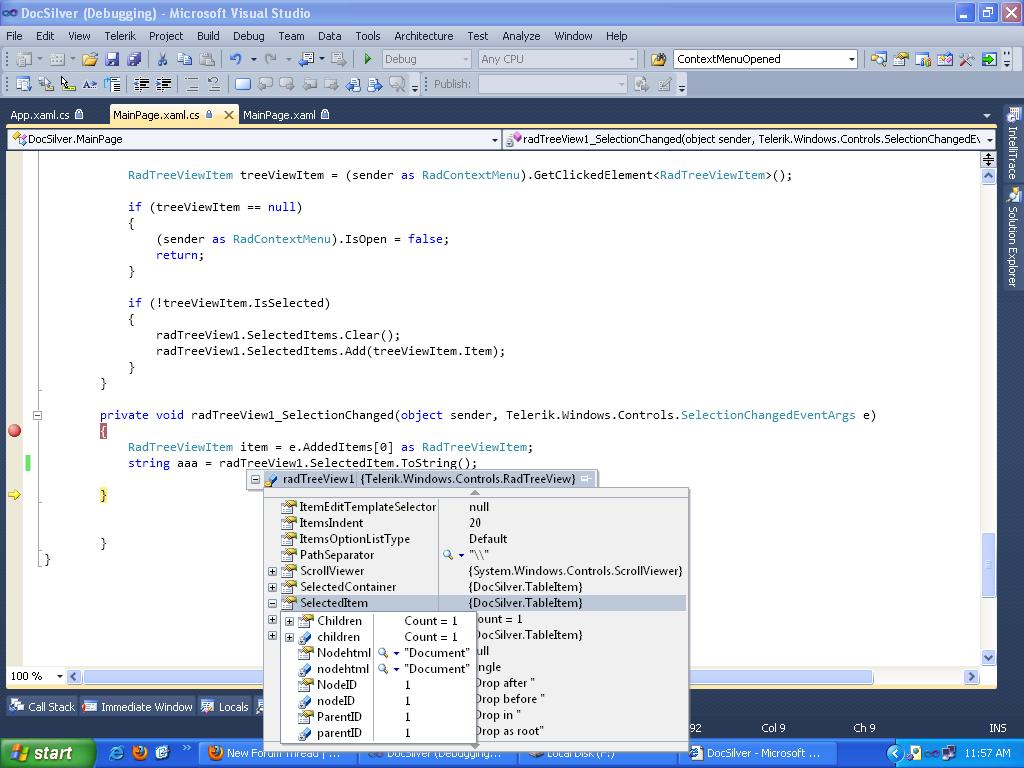Click the Undo arrow icon

tap(235, 59)
